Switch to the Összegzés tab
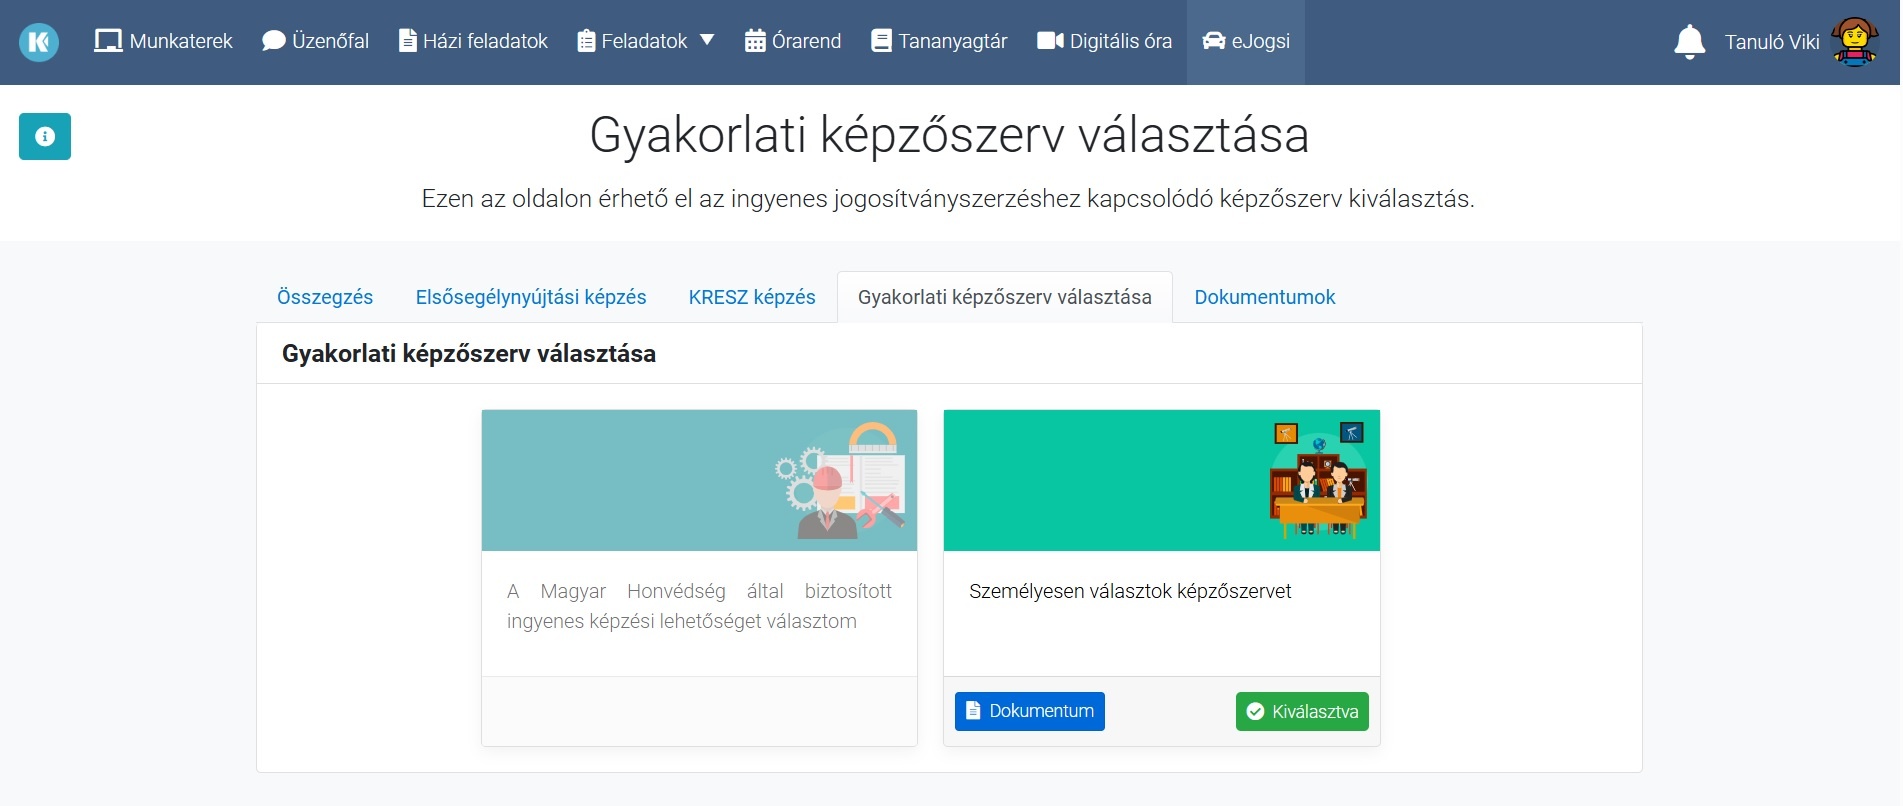1903x806 pixels. 325,297
